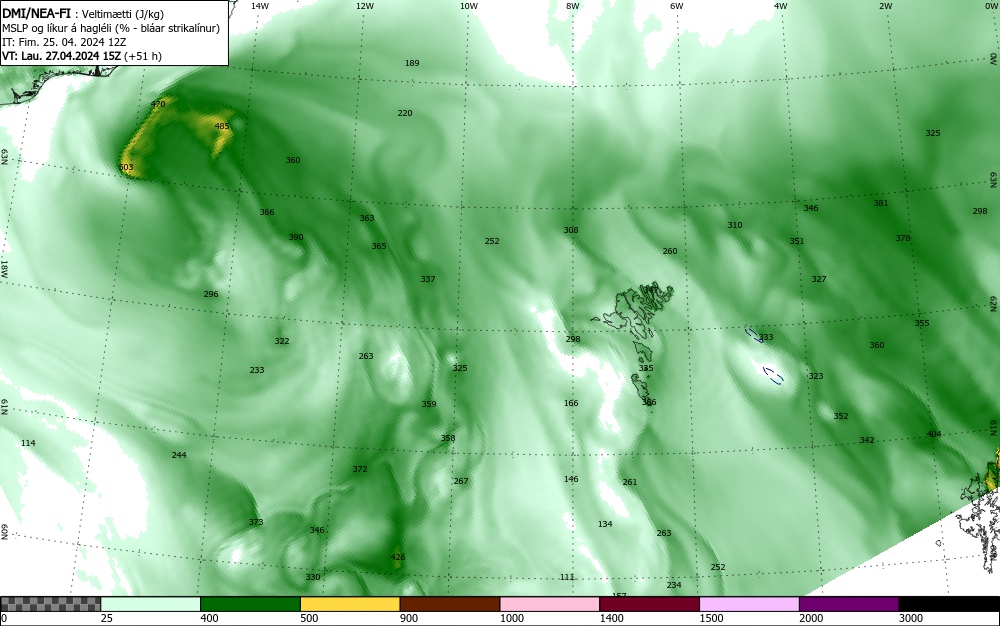Click the 296 value on the map

tap(211, 295)
